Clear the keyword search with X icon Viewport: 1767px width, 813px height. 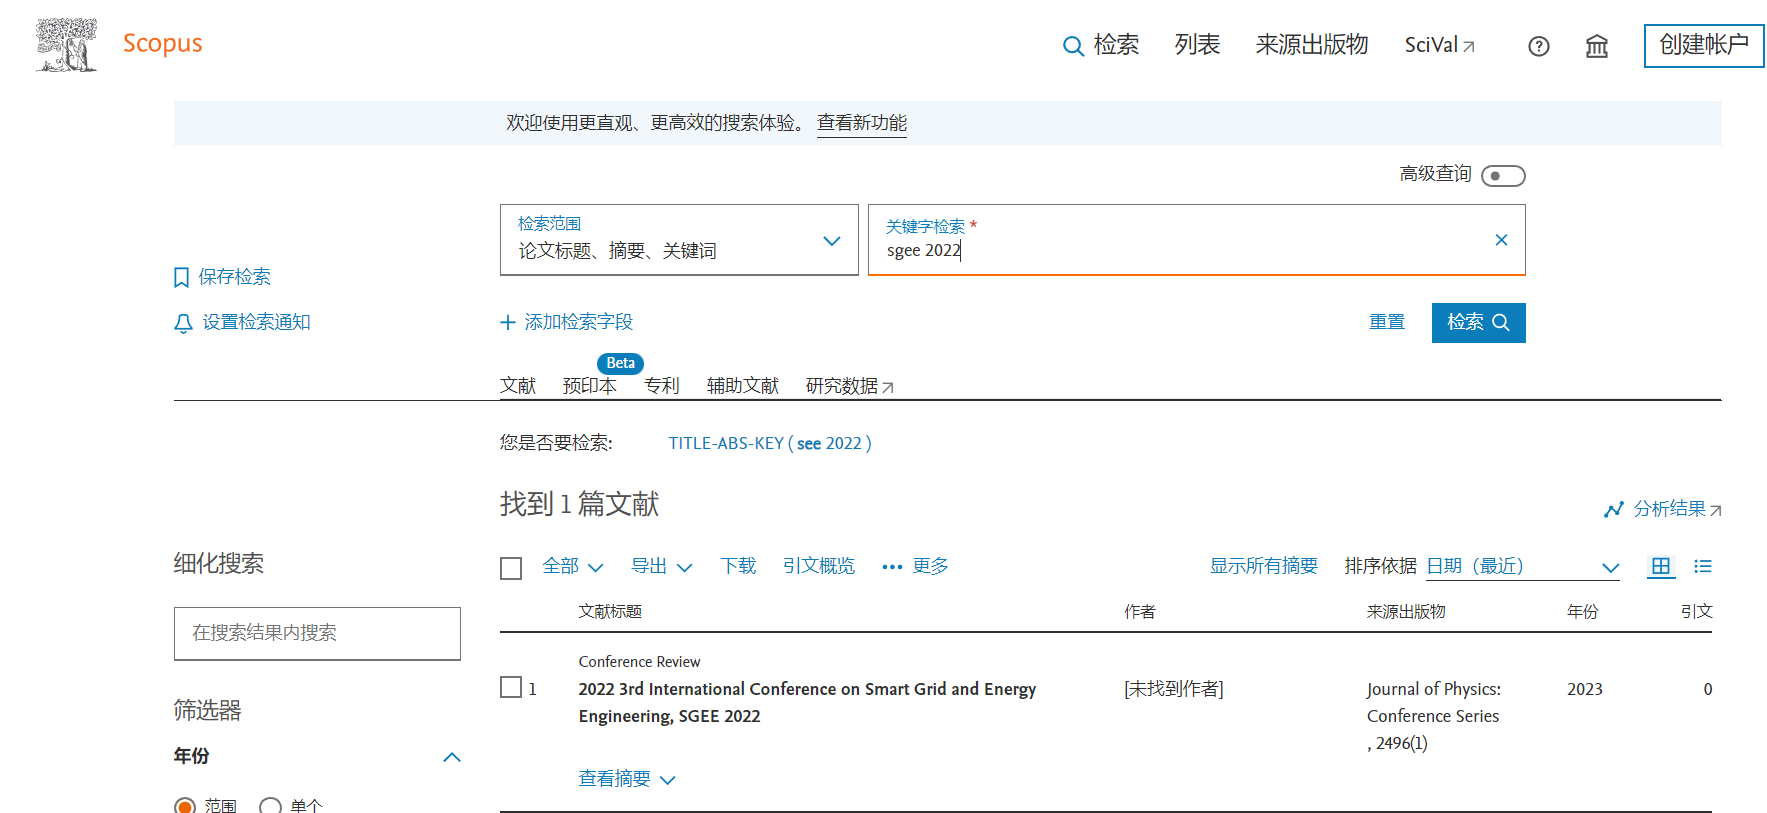tap(1500, 240)
